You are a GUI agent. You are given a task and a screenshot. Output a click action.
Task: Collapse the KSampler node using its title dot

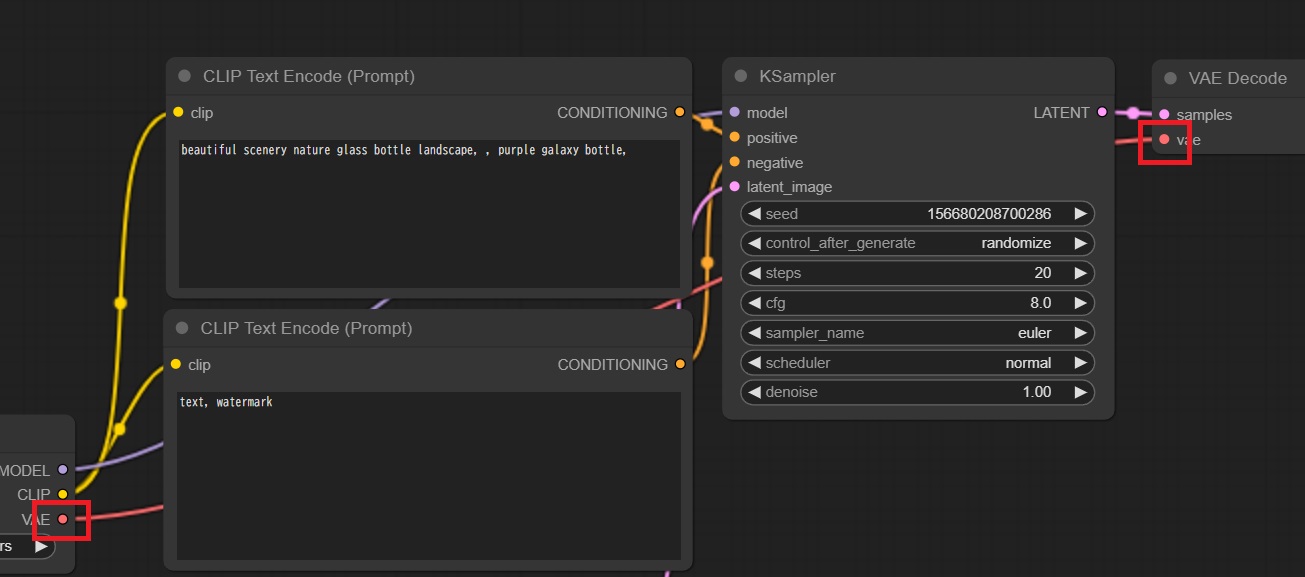pos(740,77)
